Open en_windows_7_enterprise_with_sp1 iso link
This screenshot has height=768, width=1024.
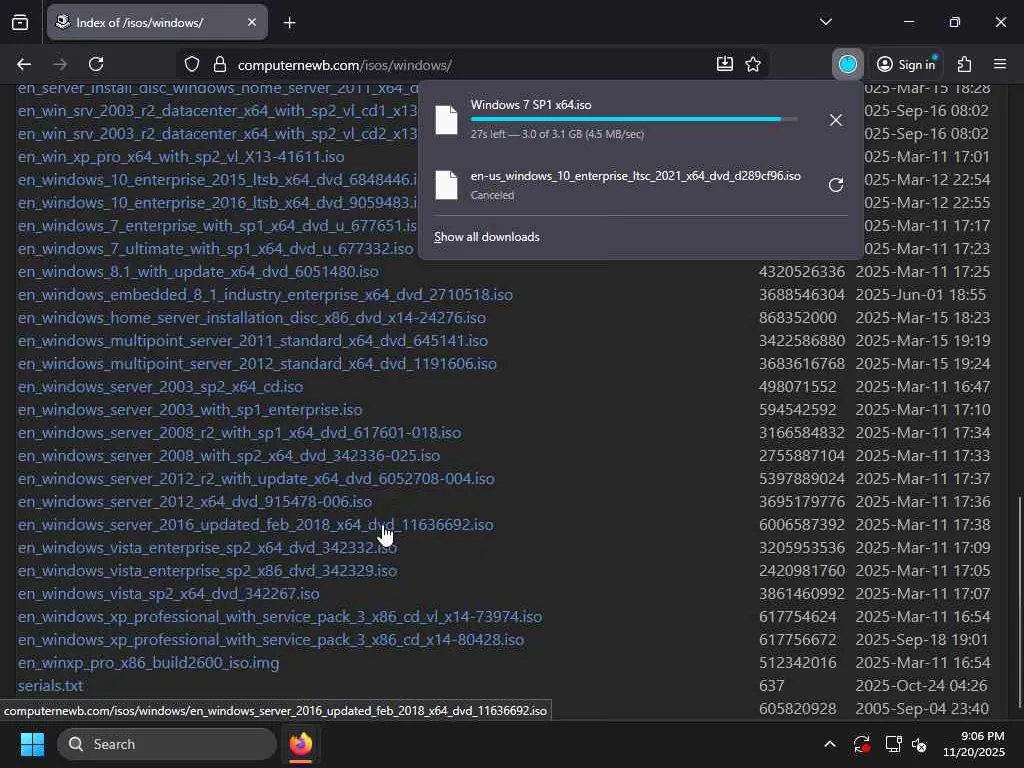(217, 226)
